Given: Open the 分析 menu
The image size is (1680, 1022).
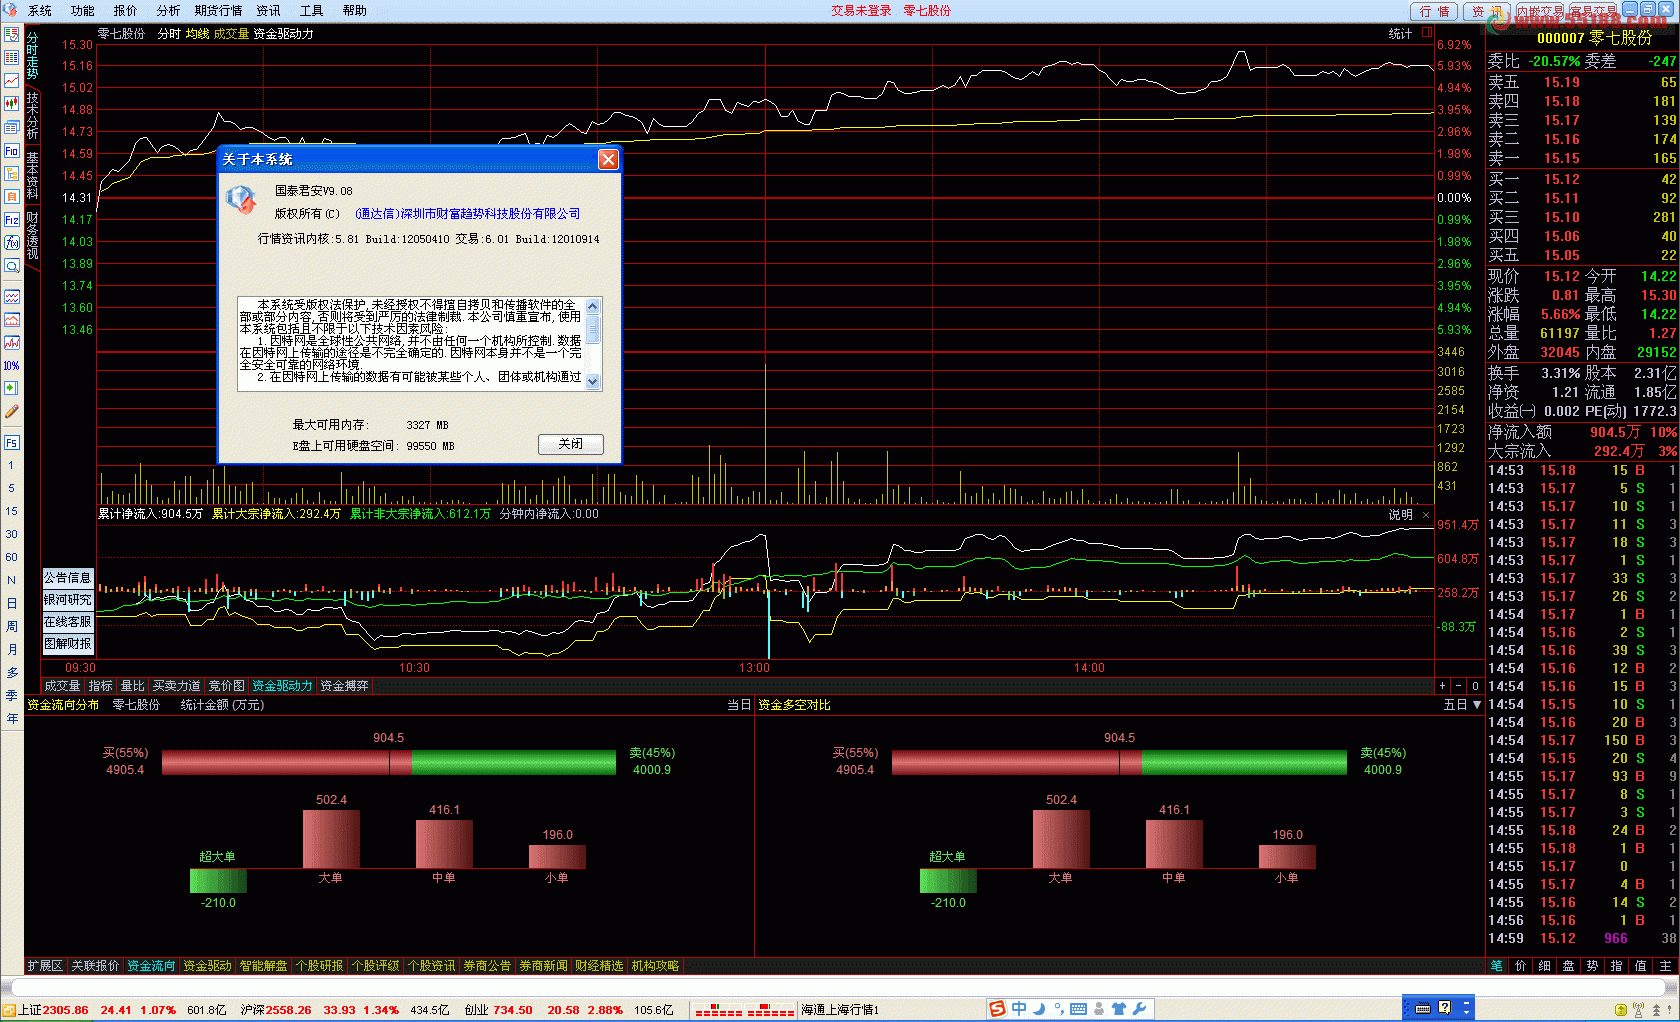Looking at the screenshot, I should point(169,11).
